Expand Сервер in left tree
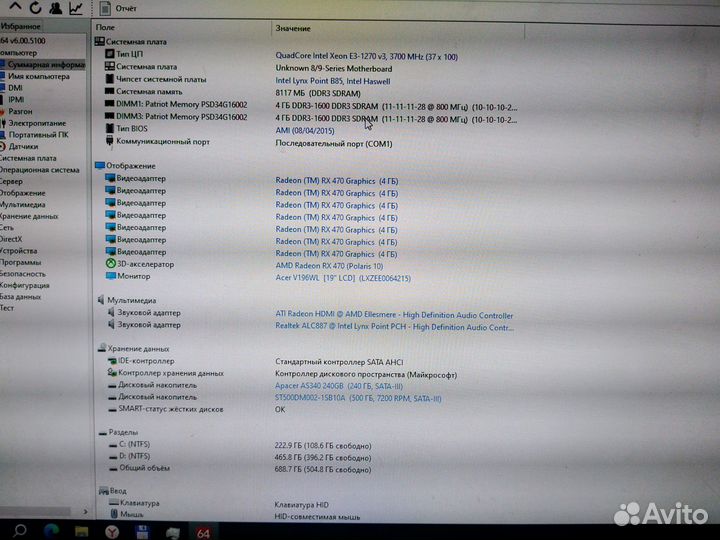This screenshot has width=720, height=540. click(11, 181)
